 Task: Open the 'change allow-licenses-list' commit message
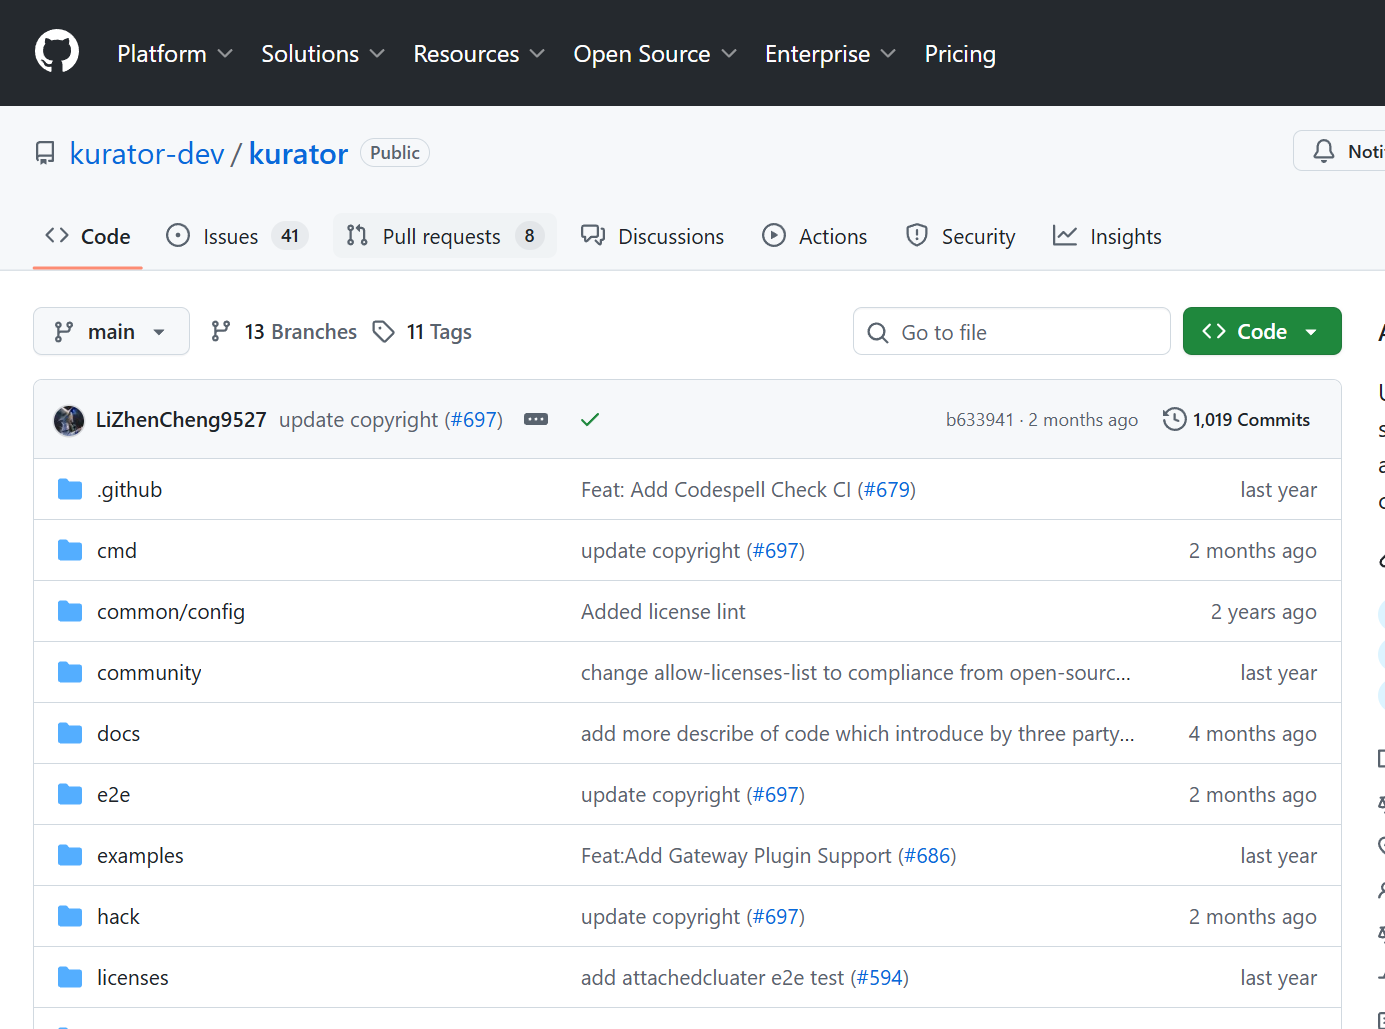pyautogui.click(x=856, y=673)
